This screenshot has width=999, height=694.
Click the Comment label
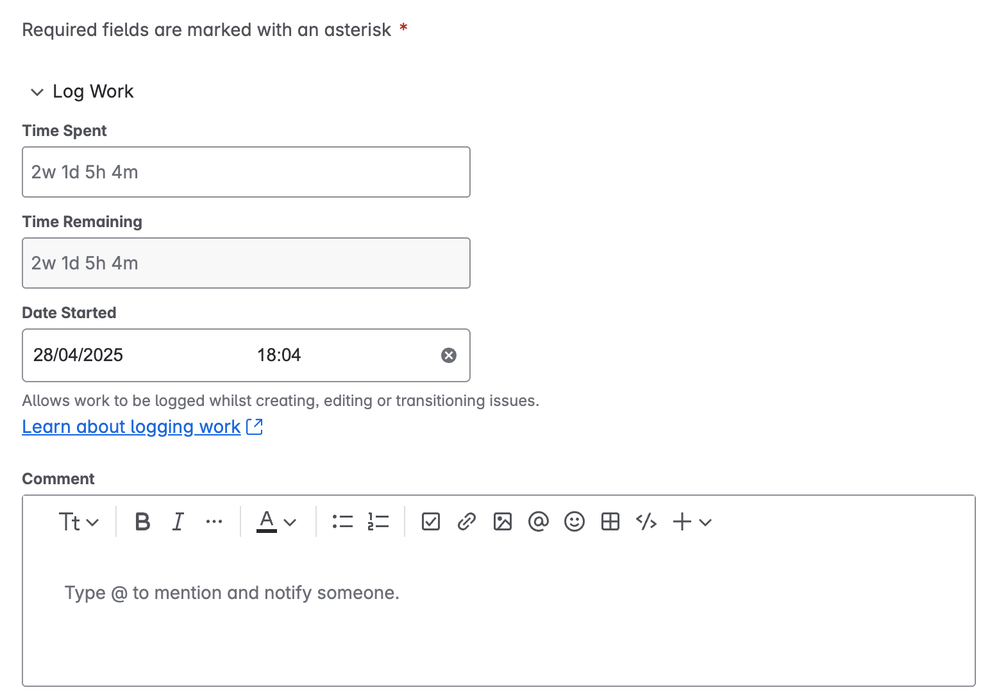pos(58,479)
